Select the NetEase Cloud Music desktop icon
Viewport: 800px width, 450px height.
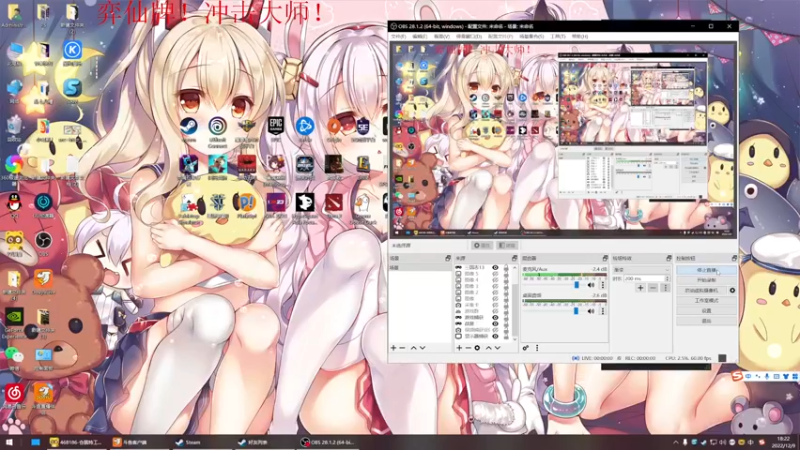tap(14, 396)
